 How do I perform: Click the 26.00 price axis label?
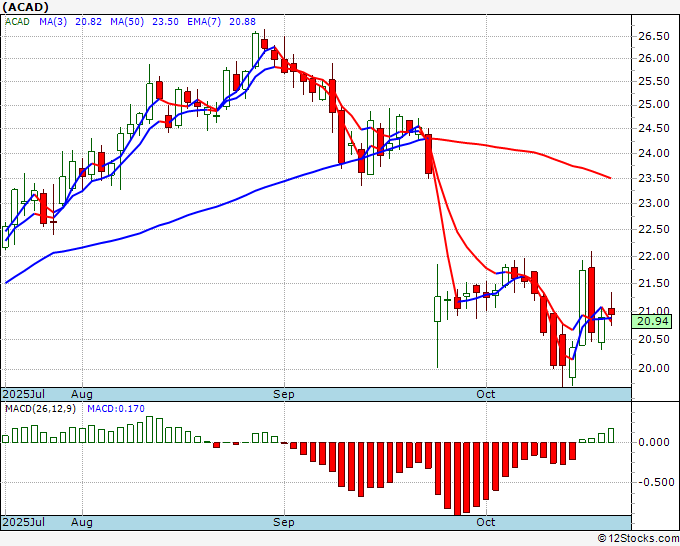[654, 58]
